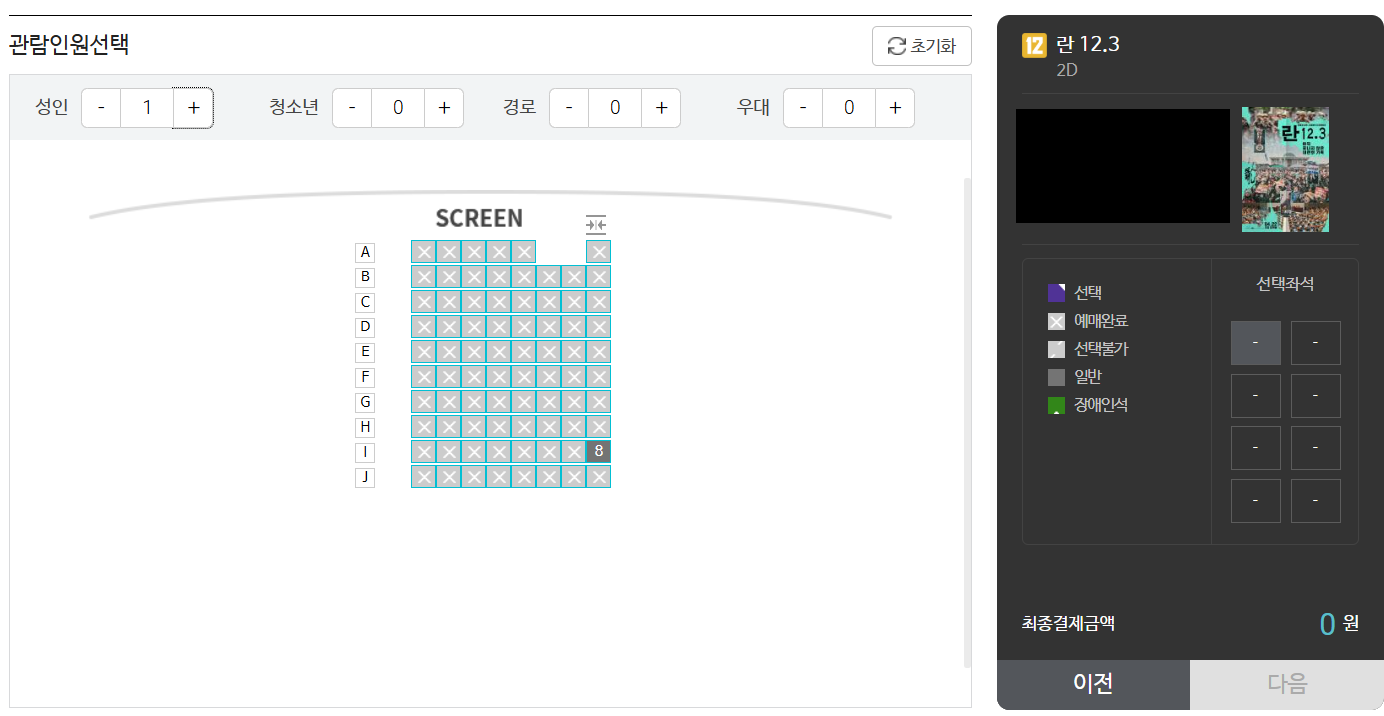Increase 경로 senior count with plus
This screenshot has height=716, width=1384.
click(x=661, y=108)
